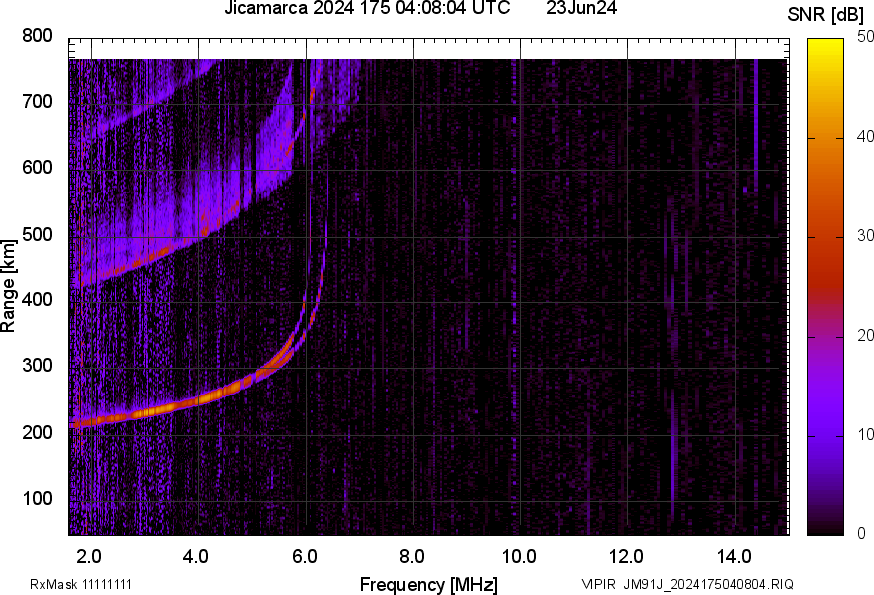Click colorbar tick label '50'
The image size is (874, 595).
(x=865, y=37)
